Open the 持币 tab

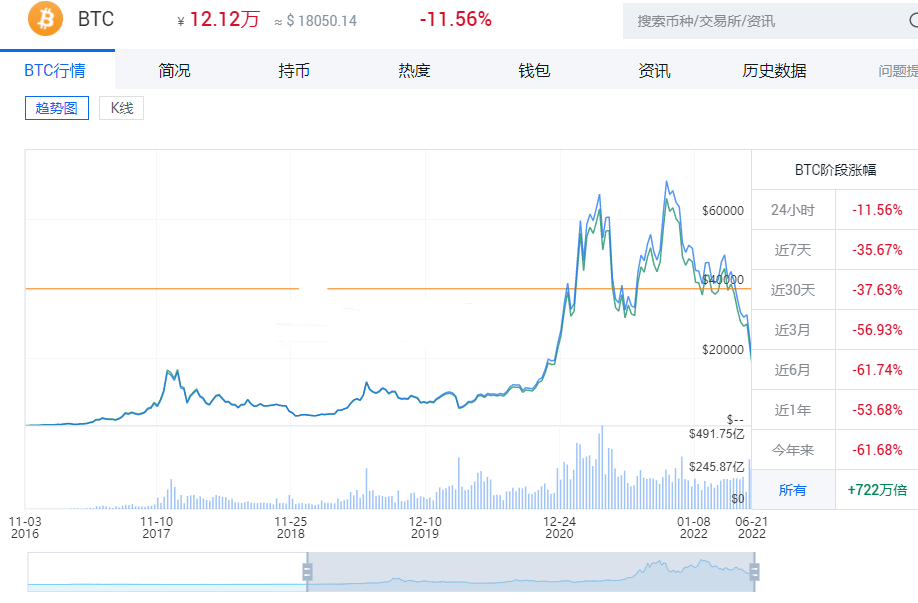(x=294, y=71)
